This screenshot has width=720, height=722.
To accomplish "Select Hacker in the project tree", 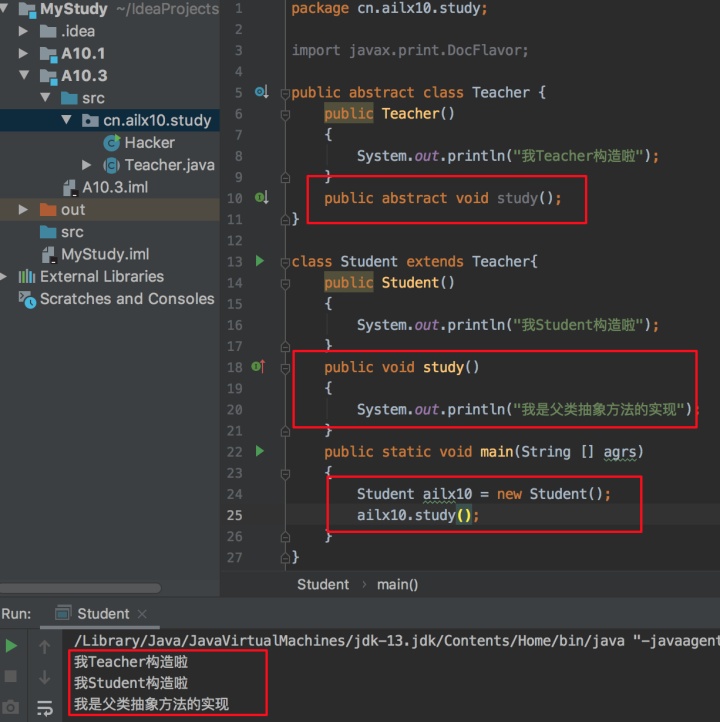I will pyautogui.click(x=150, y=143).
